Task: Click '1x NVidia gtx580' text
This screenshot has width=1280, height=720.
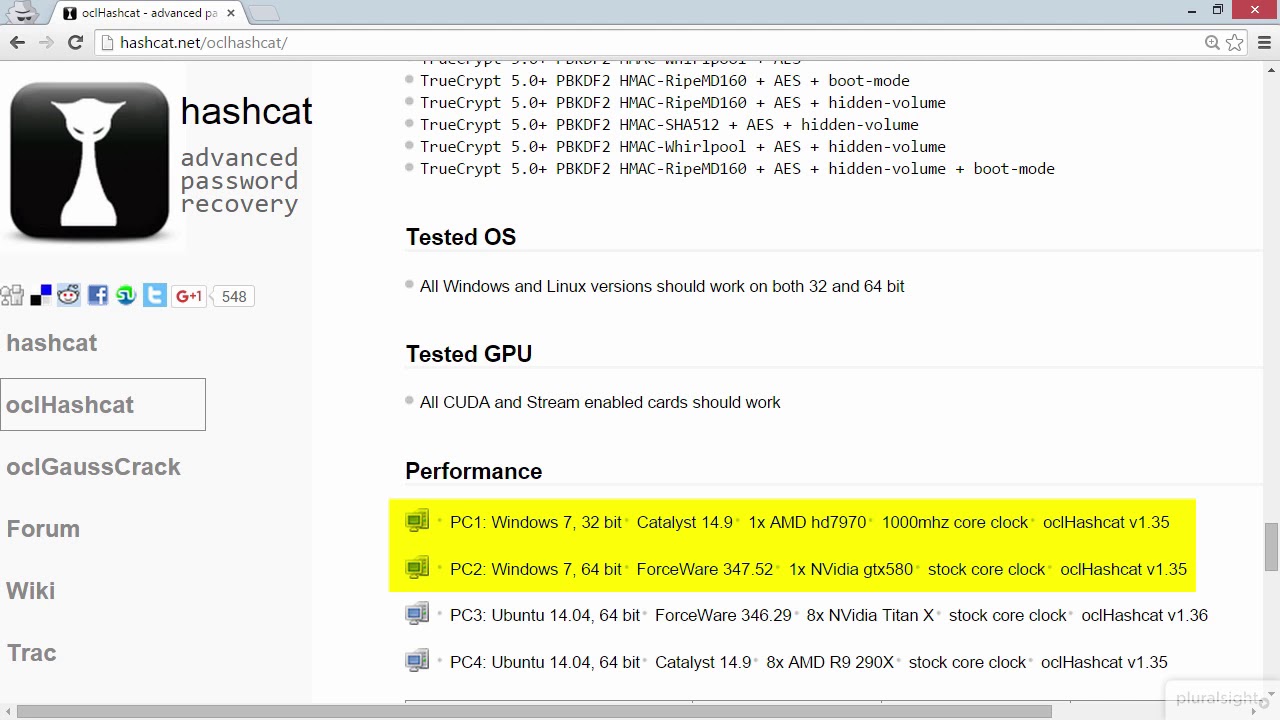Action: pyautogui.click(x=851, y=569)
